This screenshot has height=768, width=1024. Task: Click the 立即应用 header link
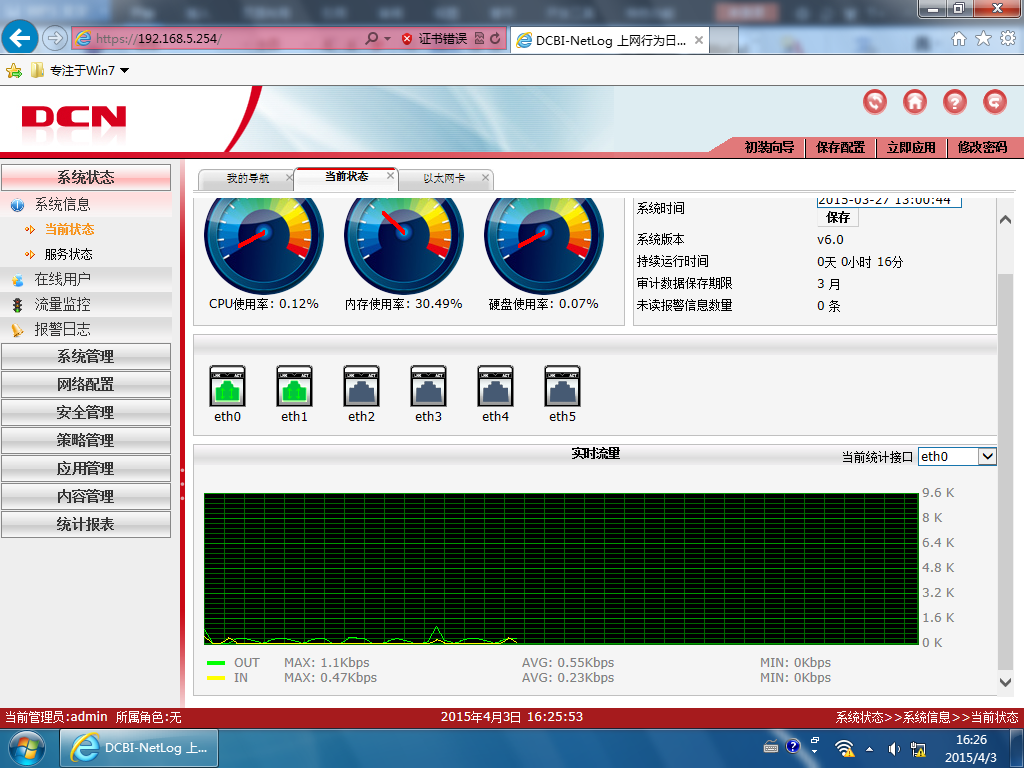click(x=910, y=148)
